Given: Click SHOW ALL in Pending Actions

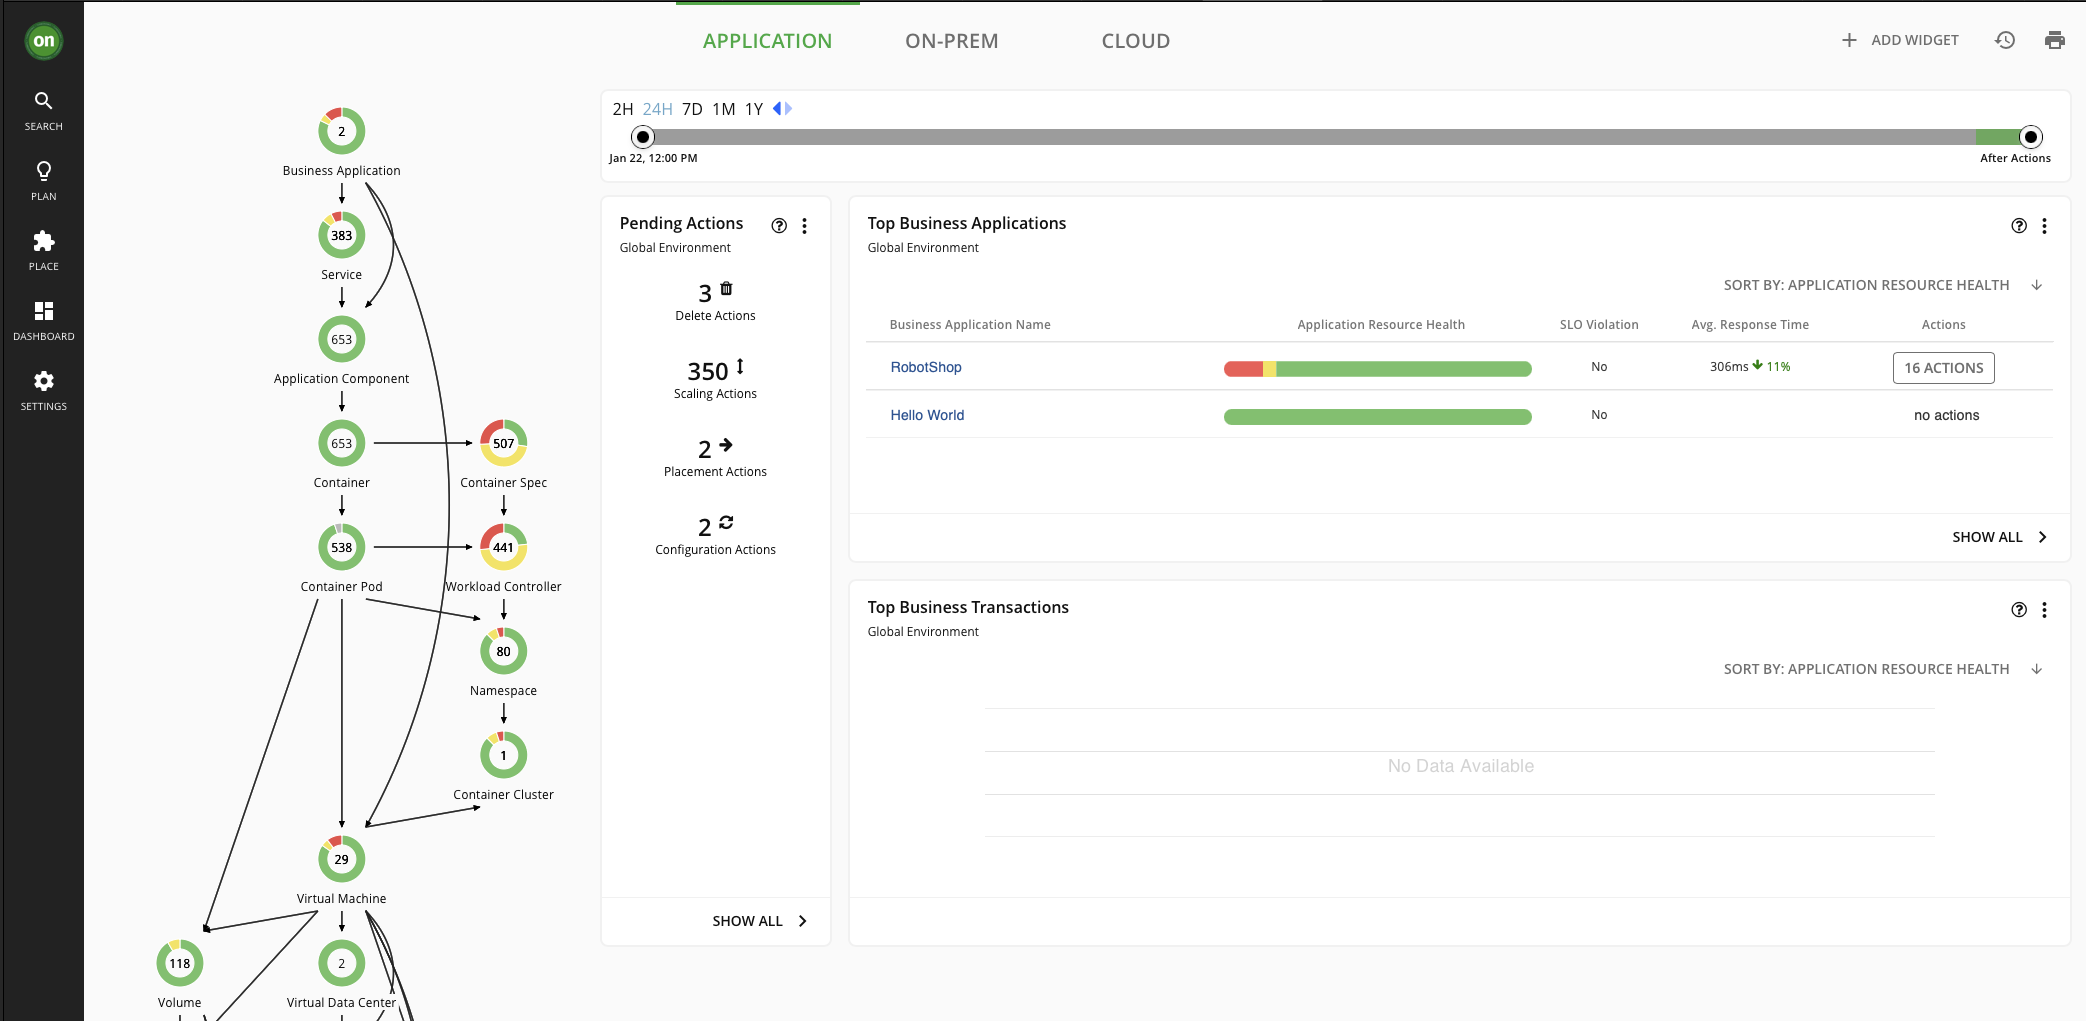Looking at the screenshot, I should click(x=759, y=921).
